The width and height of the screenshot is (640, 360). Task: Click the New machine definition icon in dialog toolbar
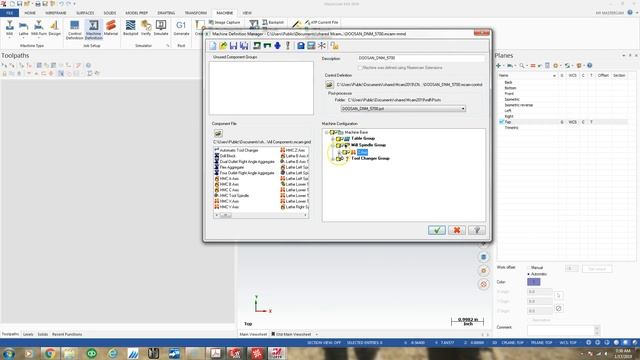(213, 46)
